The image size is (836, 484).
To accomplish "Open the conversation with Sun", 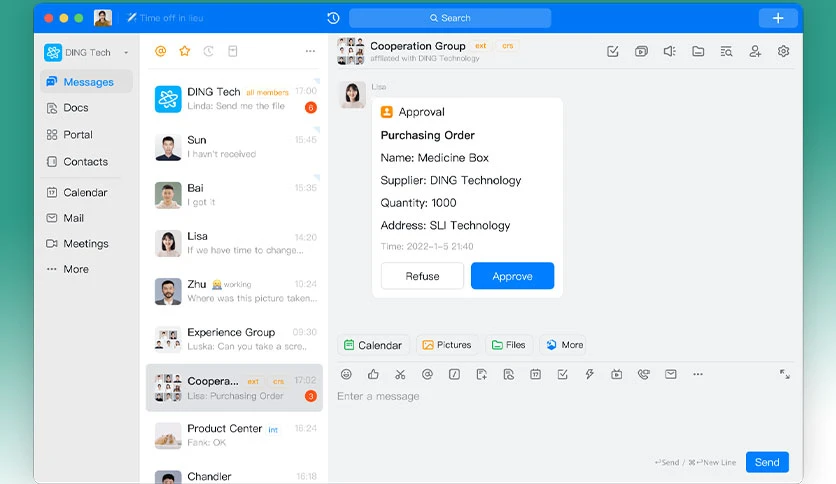I will pyautogui.click(x=234, y=147).
